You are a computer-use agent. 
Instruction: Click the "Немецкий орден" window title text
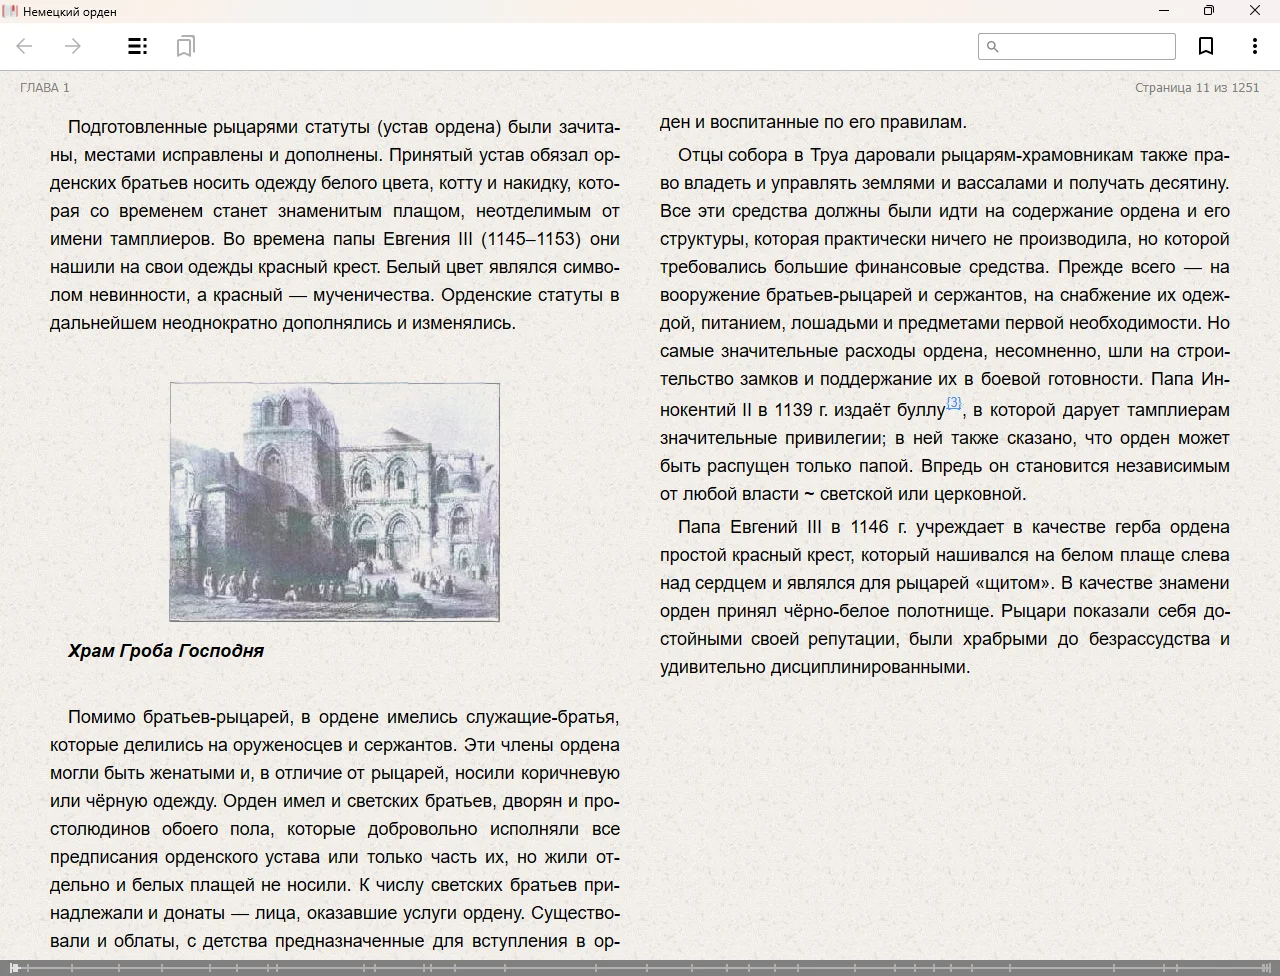[70, 12]
